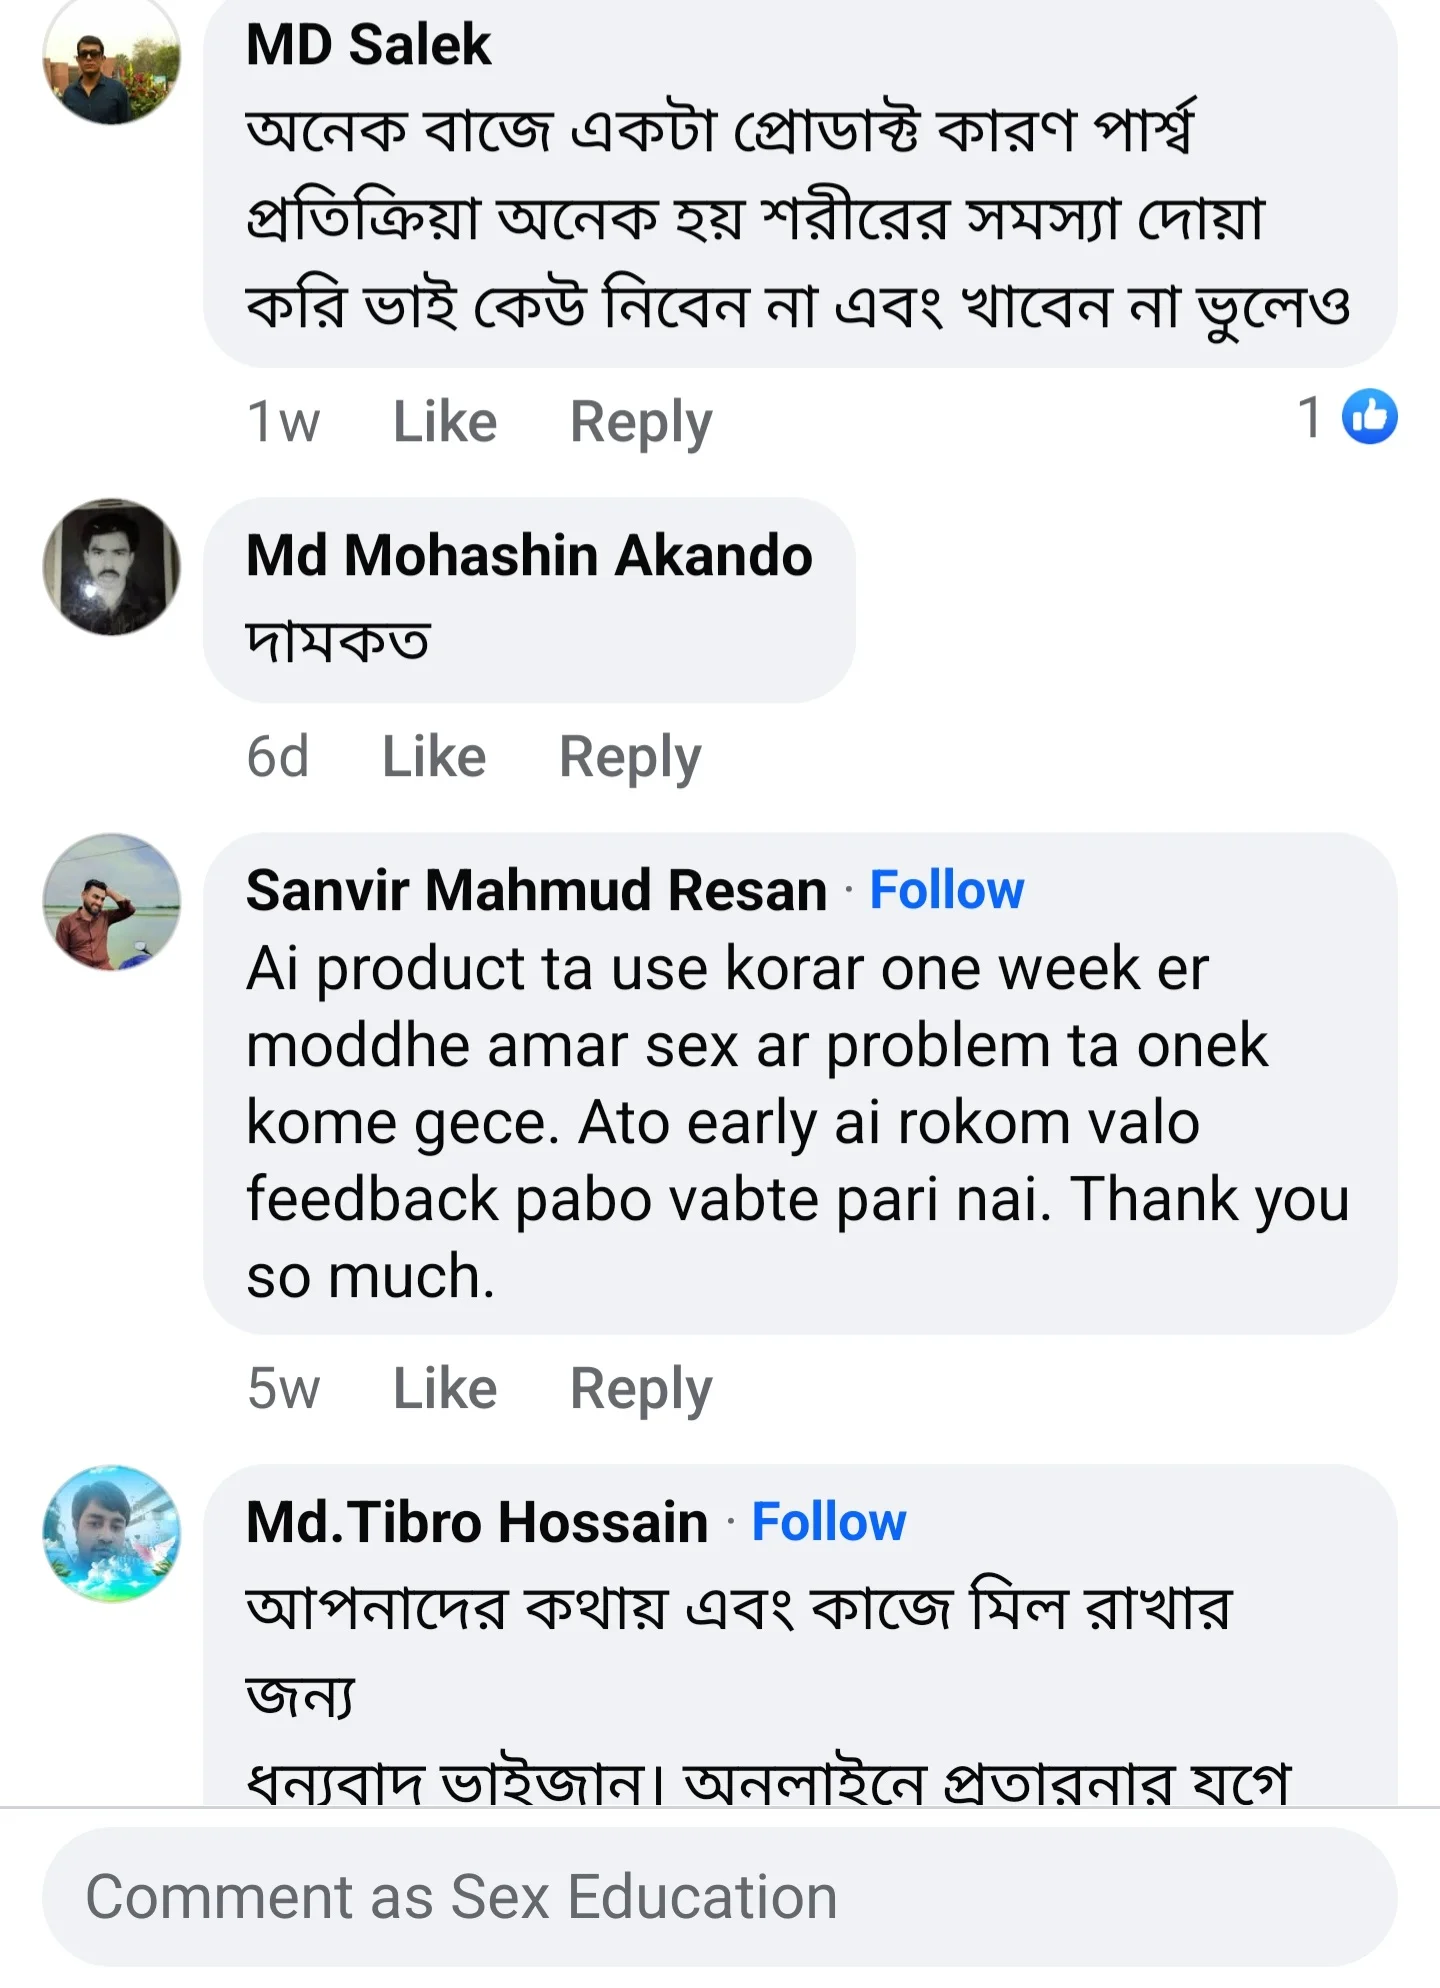Open the 6d timestamp on Akando's comment

coord(278,754)
